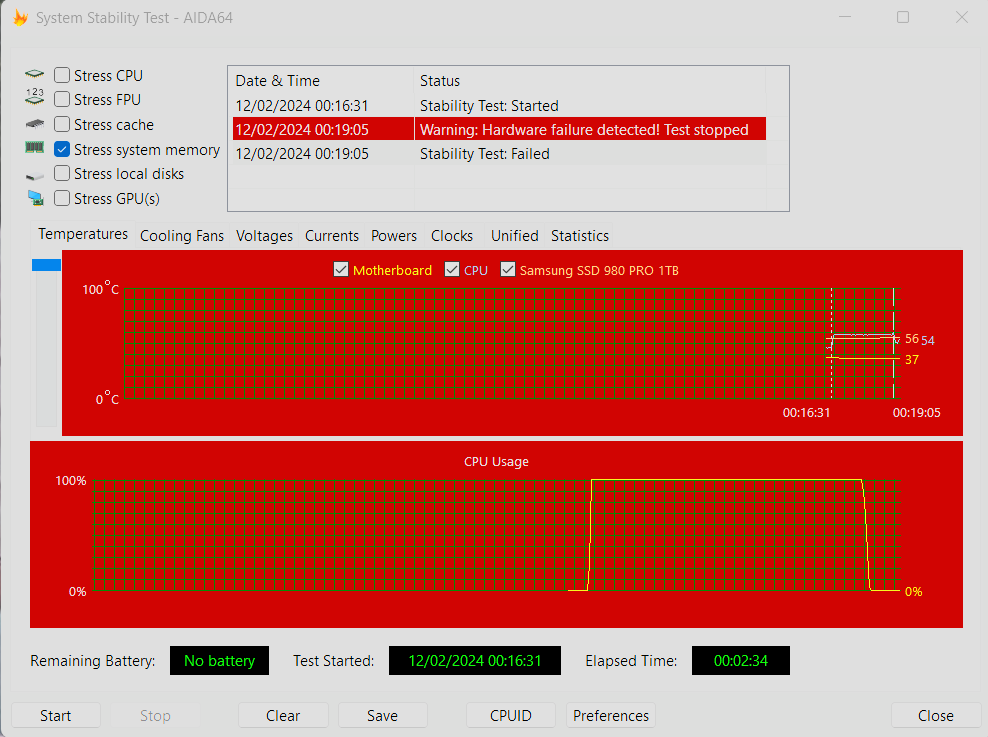Click the Test Started value 12/02/2024 00:16:31
The height and width of the screenshot is (737, 988).
click(474, 661)
